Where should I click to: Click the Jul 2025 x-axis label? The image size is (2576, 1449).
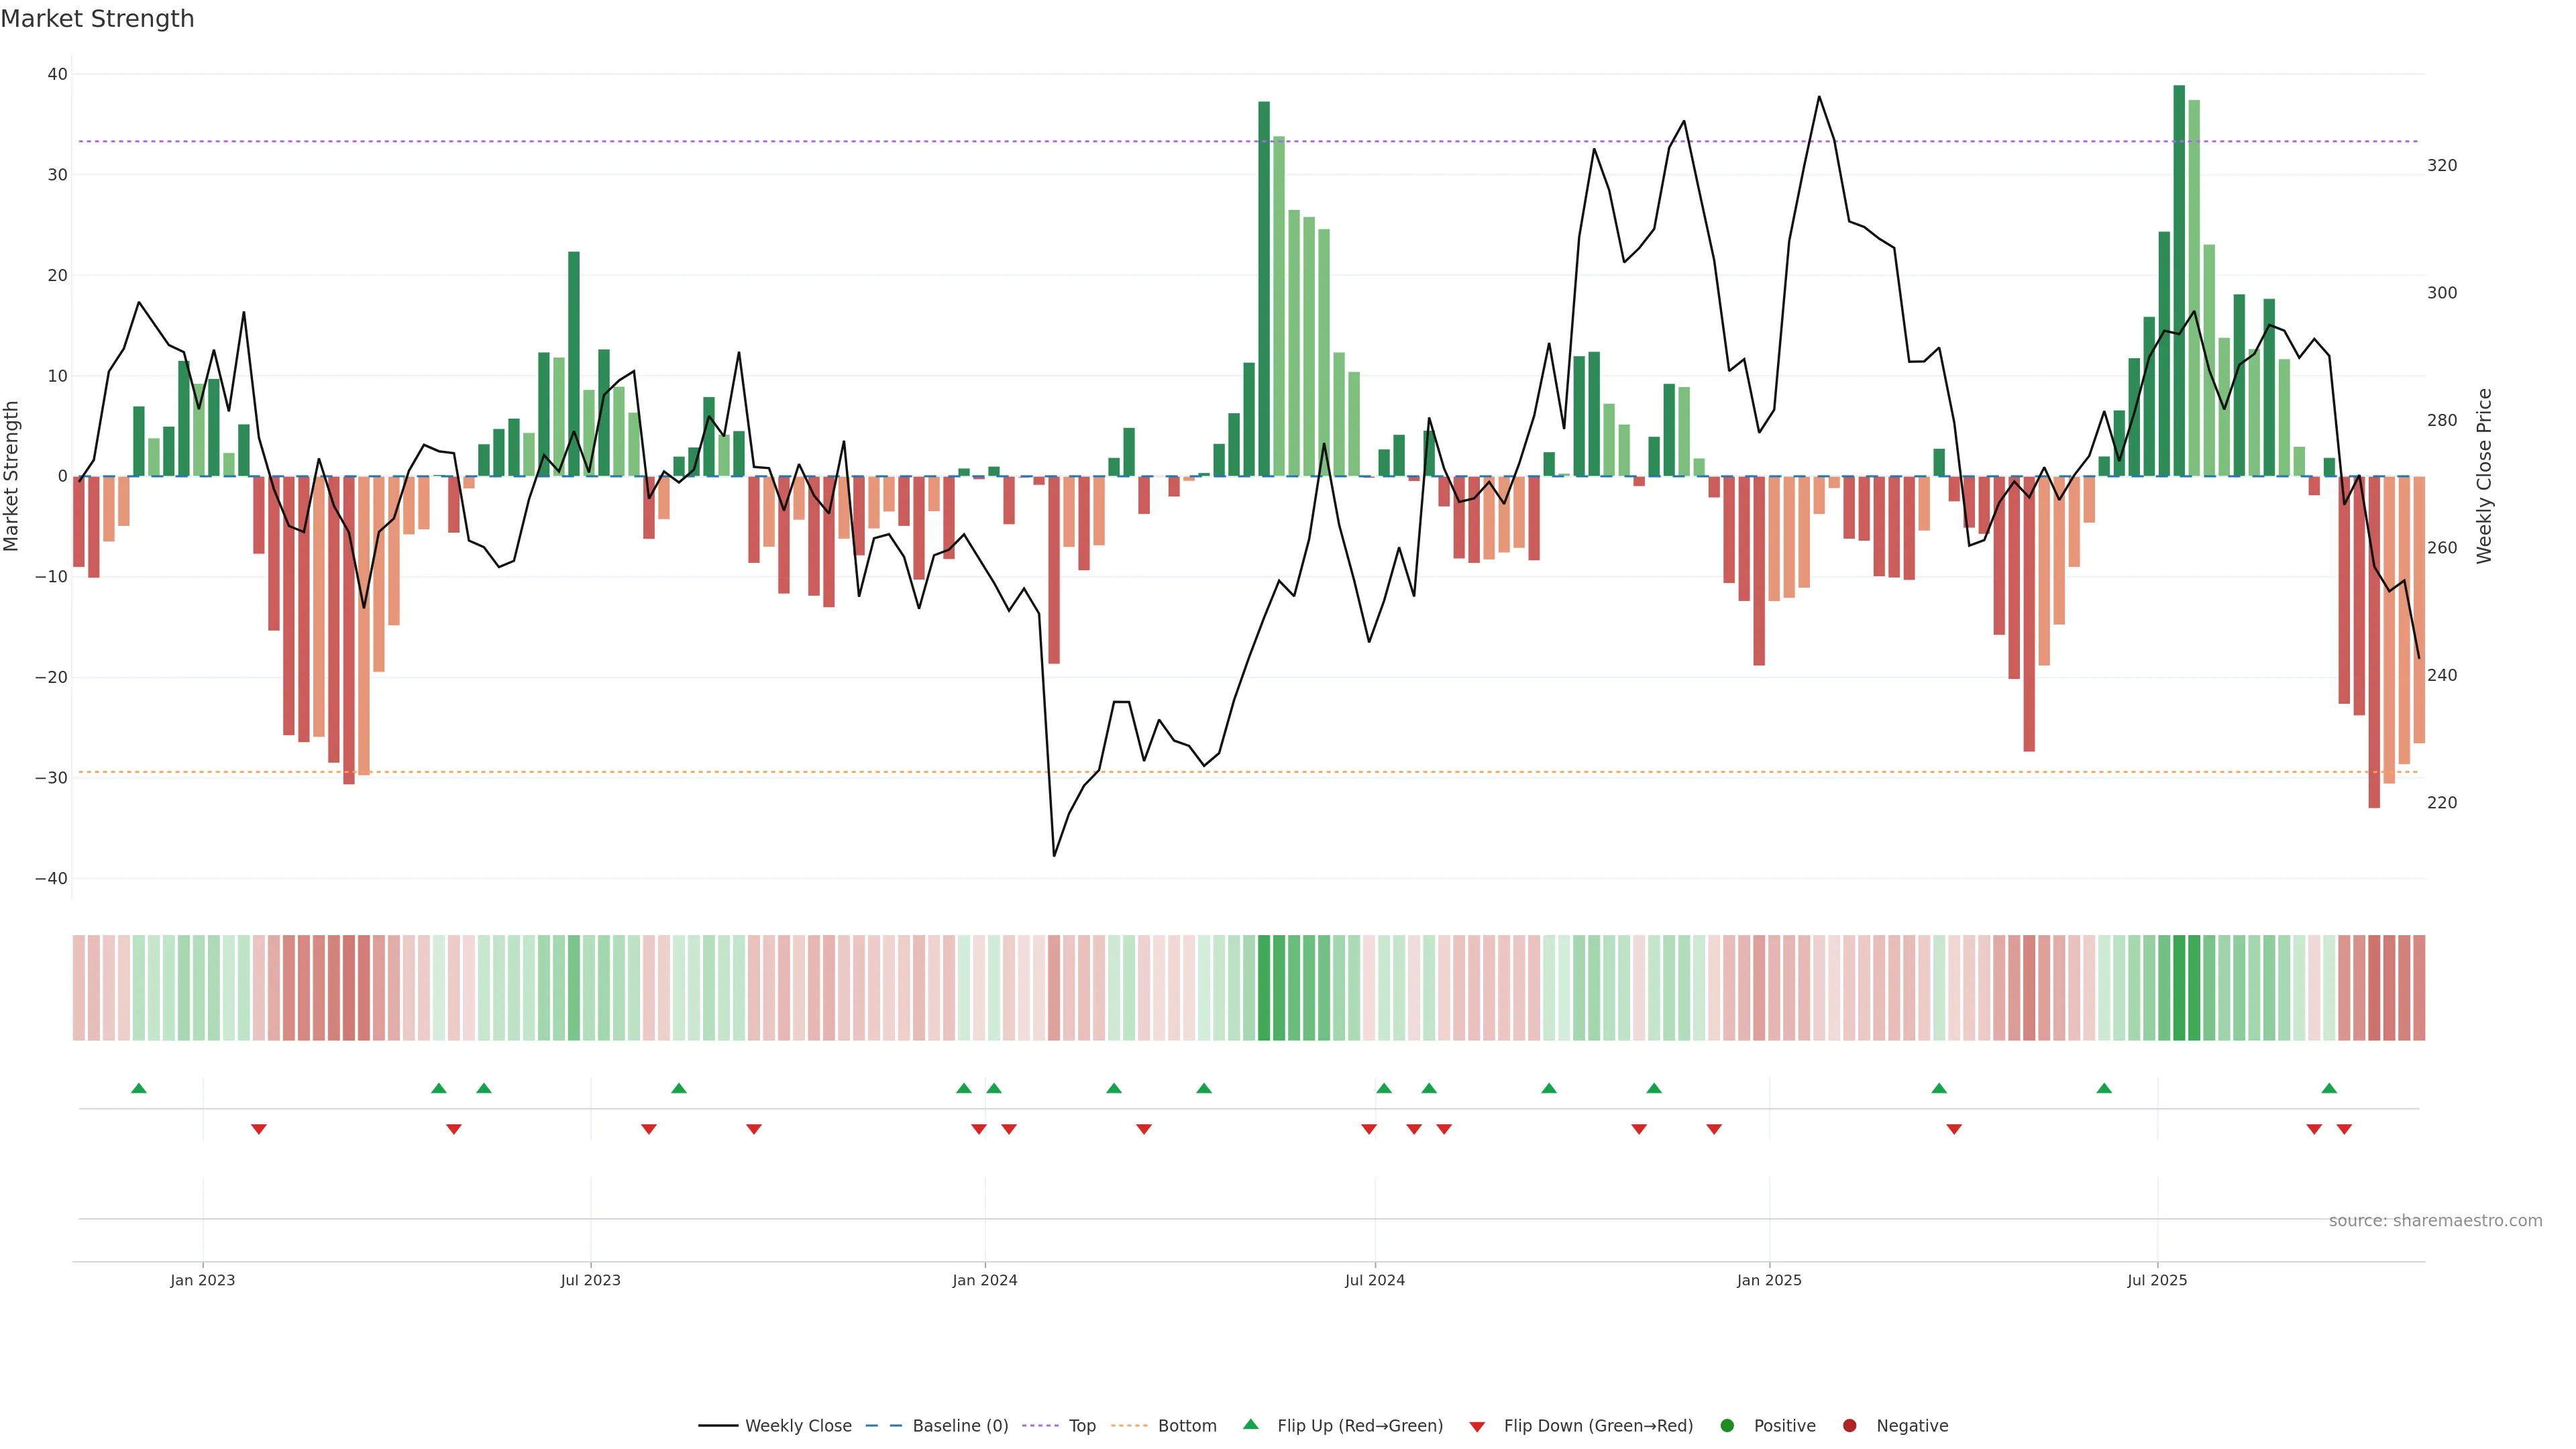click(x=2157, y=1280)
